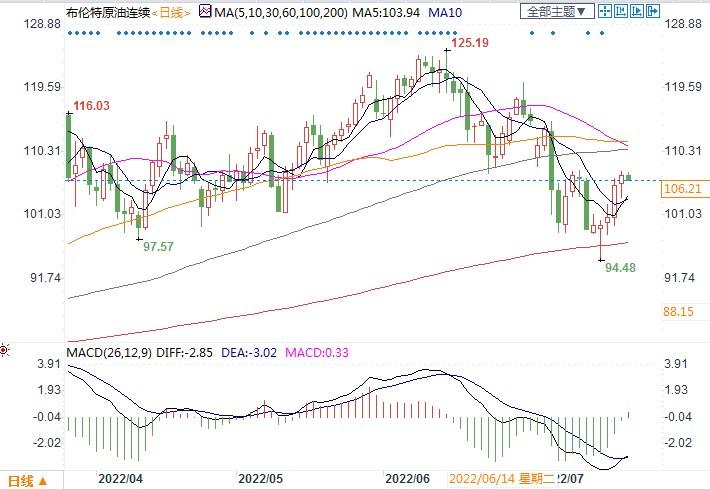
Task: Click the 97.57 low price label
Action: click(158, 246)
